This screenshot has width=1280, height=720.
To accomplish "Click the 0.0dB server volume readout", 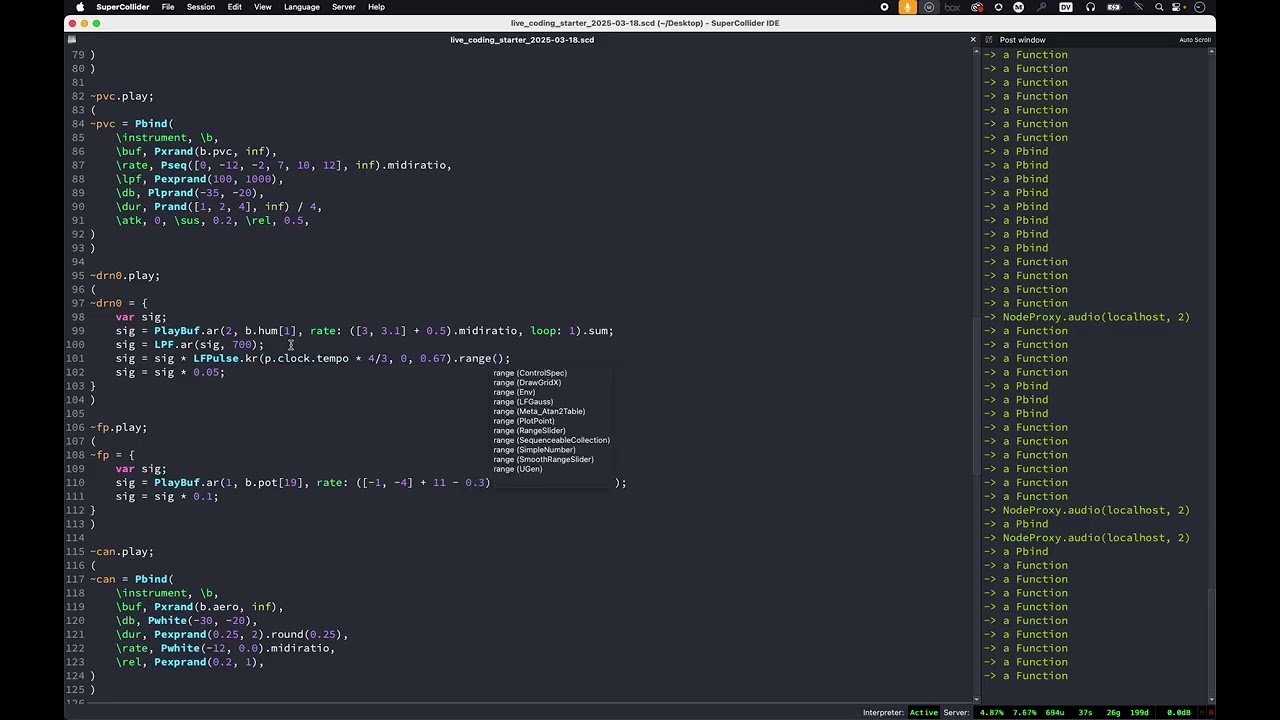I will (1179, 713).
